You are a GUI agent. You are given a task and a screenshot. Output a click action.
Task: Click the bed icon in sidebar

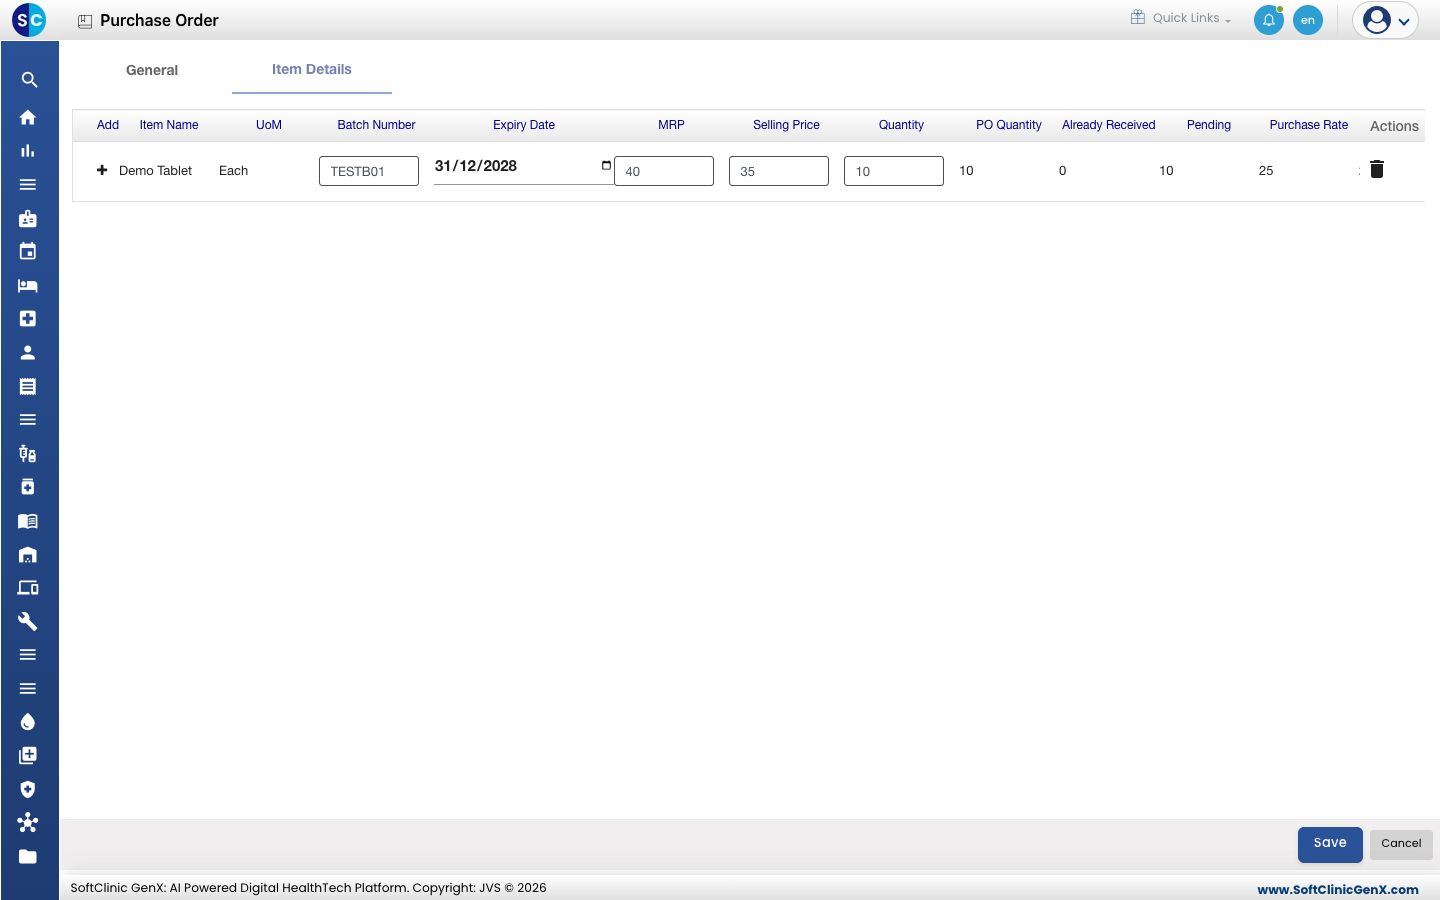point(28,285)
